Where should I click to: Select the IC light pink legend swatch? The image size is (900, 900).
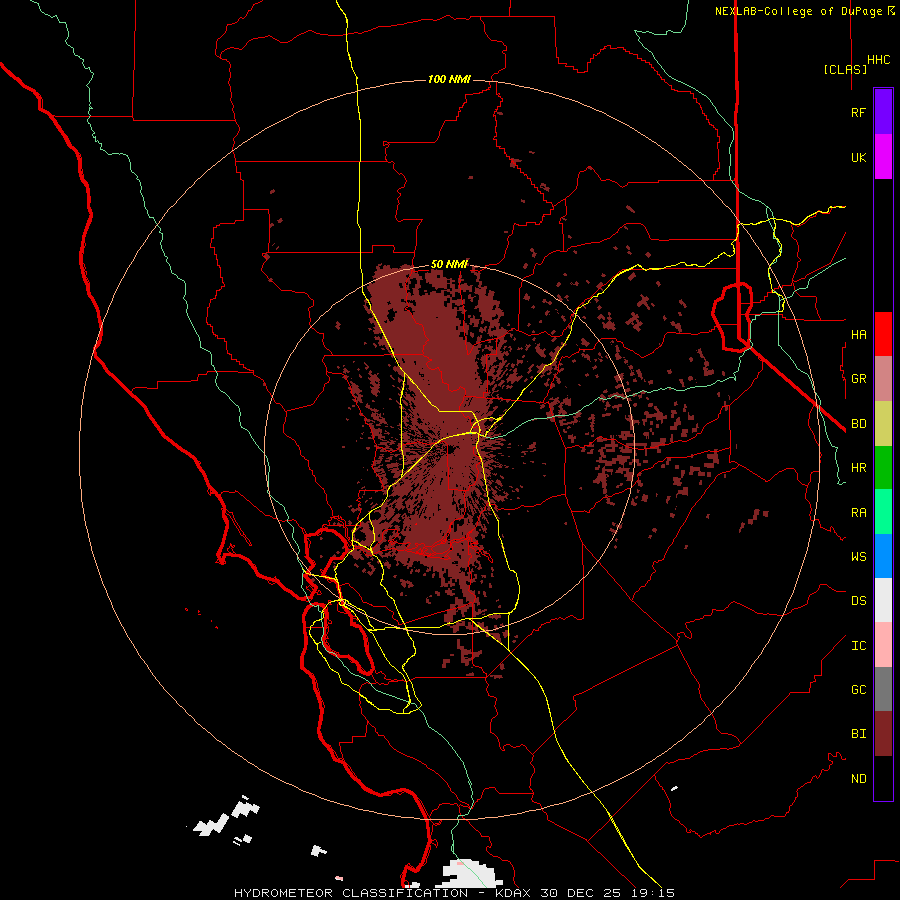883,645
